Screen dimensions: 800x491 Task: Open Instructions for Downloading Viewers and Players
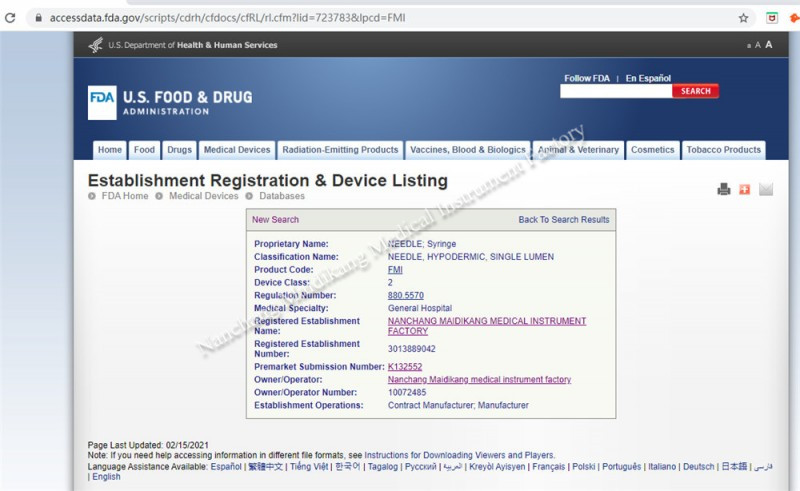(459, 455)
